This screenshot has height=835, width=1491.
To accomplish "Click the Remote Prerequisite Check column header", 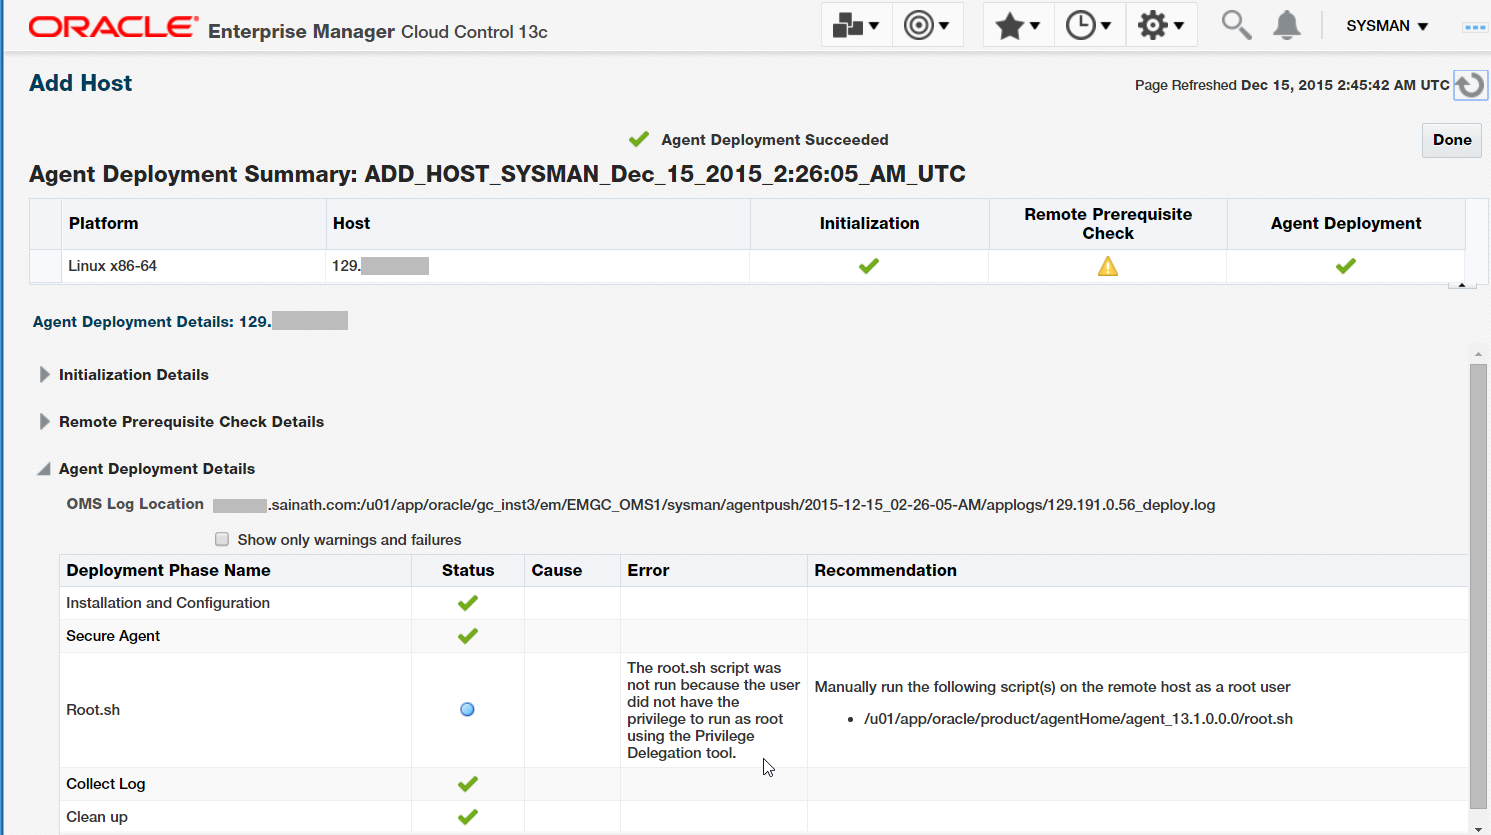I will click(x=1108, y=224).
